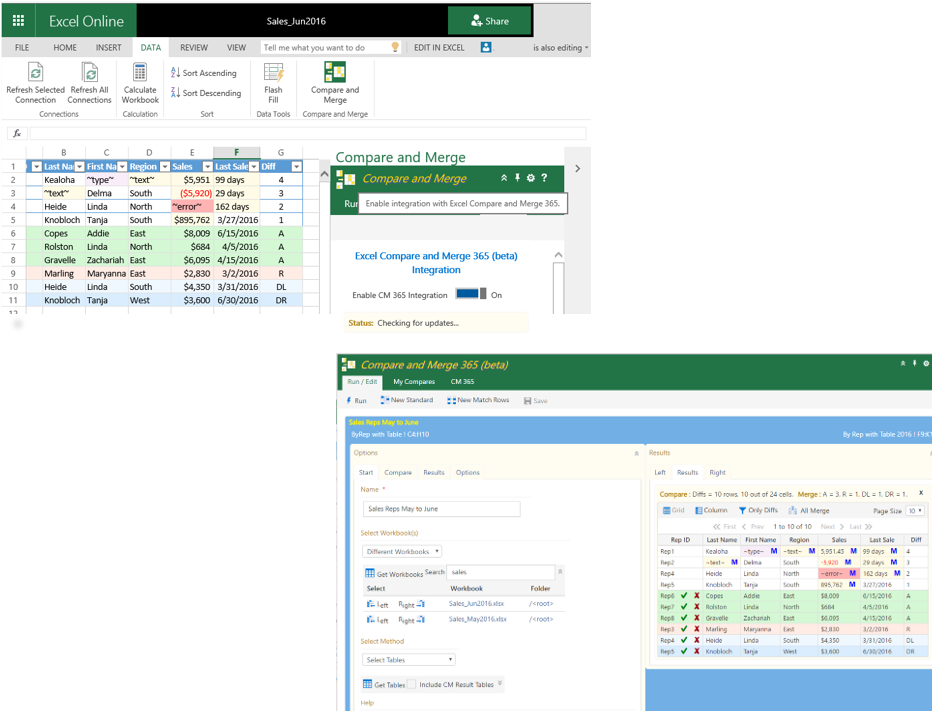Click the "is also editing" dropdown
Viewport: 935px width, 711px height.
point(561,48)
